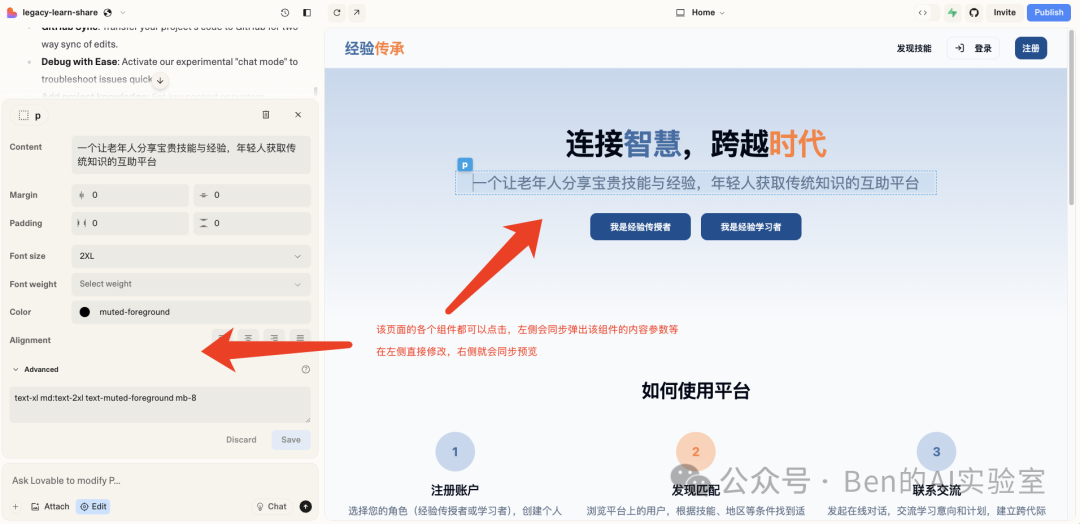Click the Publish button
The width and height of the screenshot is (1080, 524).
tap(1049, 12)
